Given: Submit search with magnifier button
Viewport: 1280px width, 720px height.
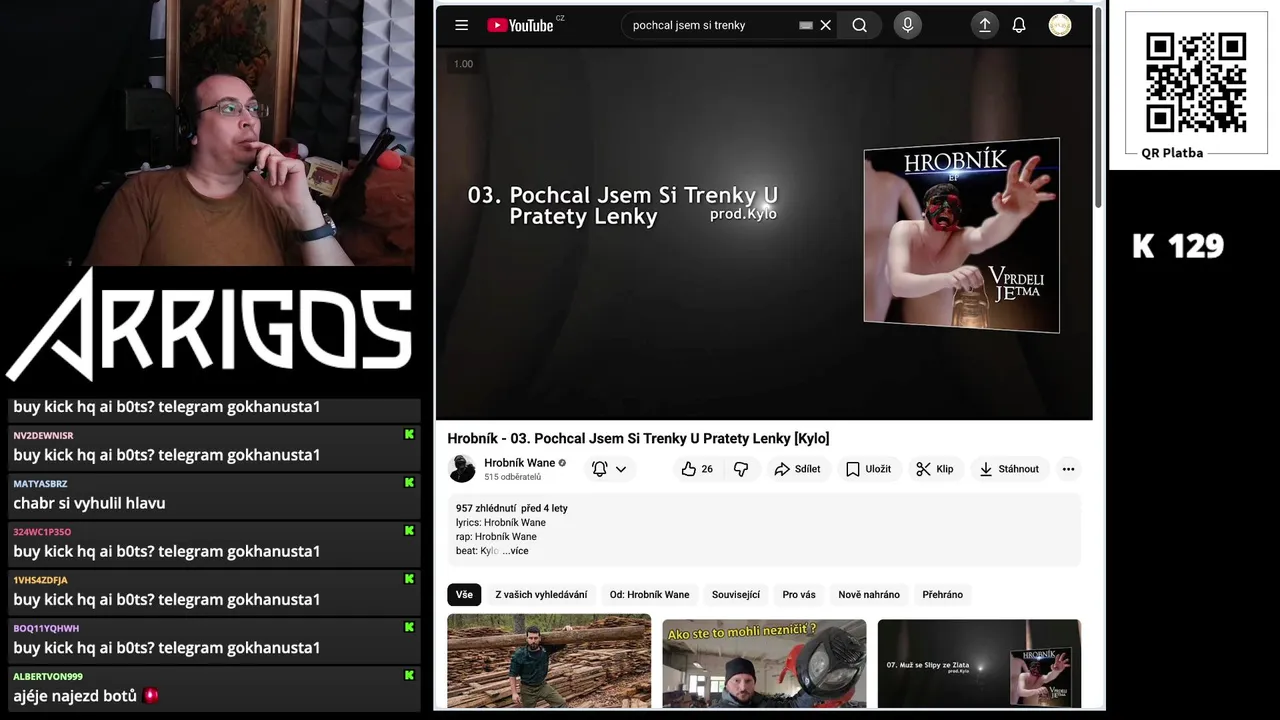Looking at the screenshot, I should [x=859, y=25].
